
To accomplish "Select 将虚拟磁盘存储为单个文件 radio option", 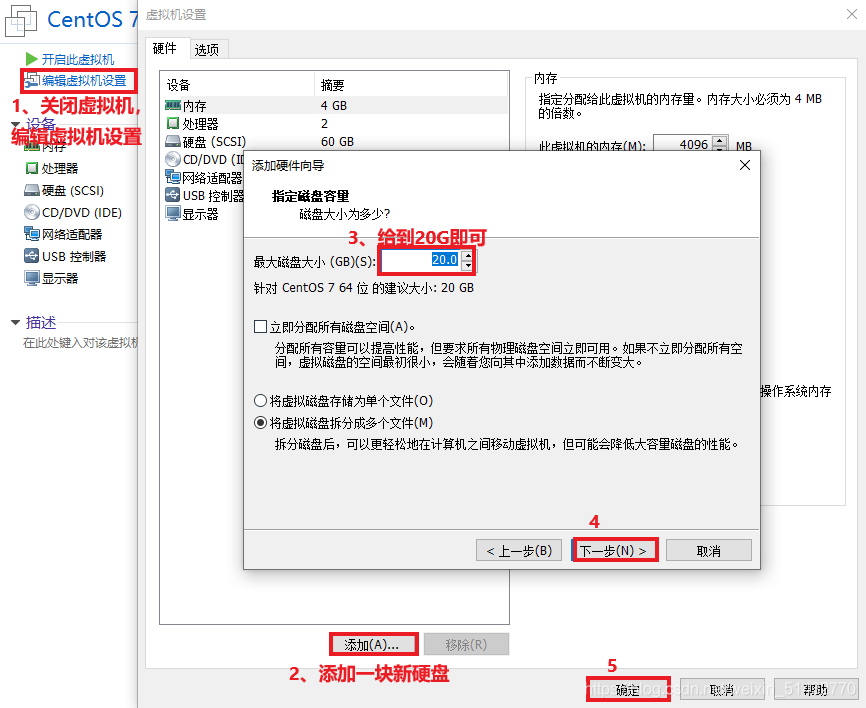I will click(x=260, y=400).
